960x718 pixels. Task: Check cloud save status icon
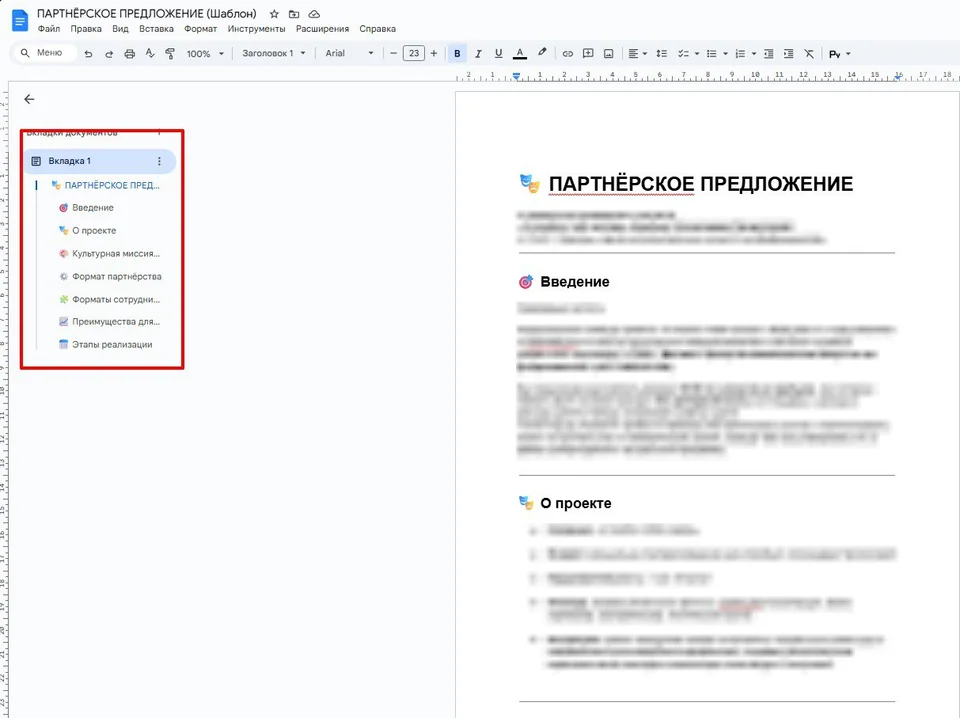[x=314, y=13]
